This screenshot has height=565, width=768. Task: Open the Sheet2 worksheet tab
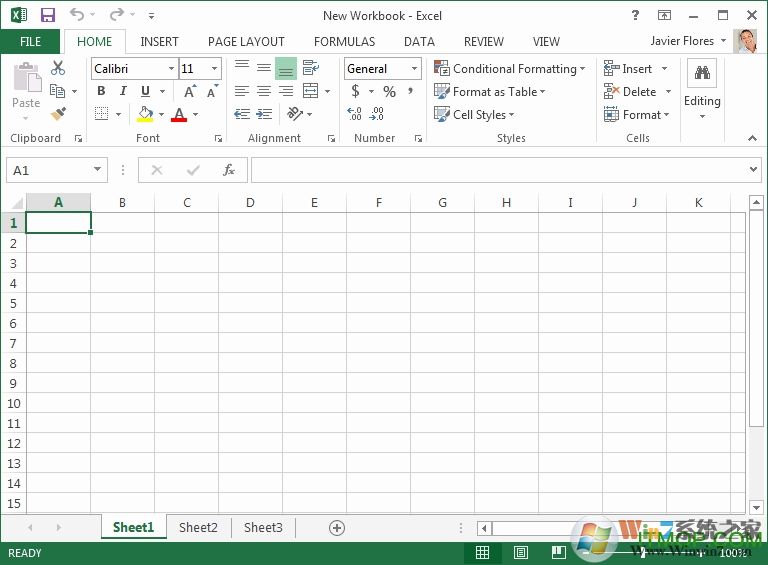point(198,527)
